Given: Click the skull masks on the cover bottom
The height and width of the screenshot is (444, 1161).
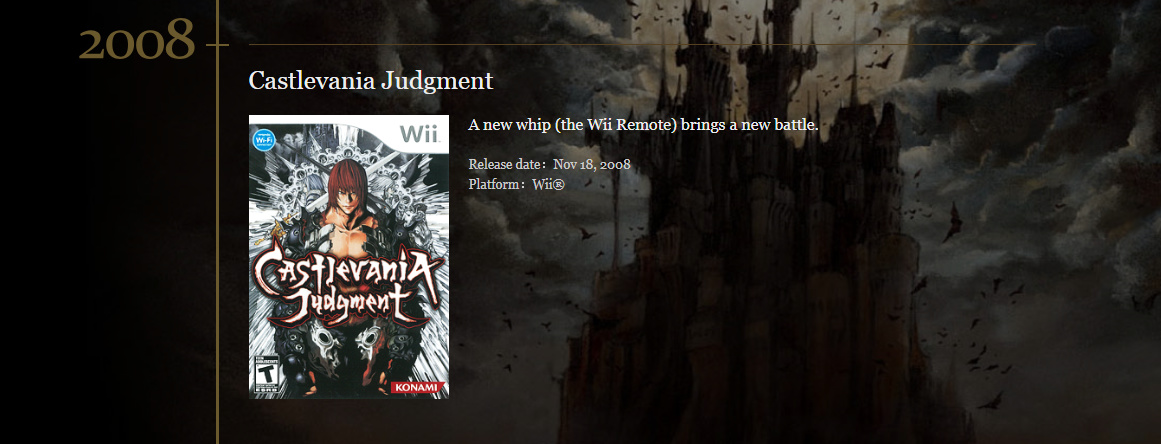Looking at the screenshot, I should click(347, 344).
